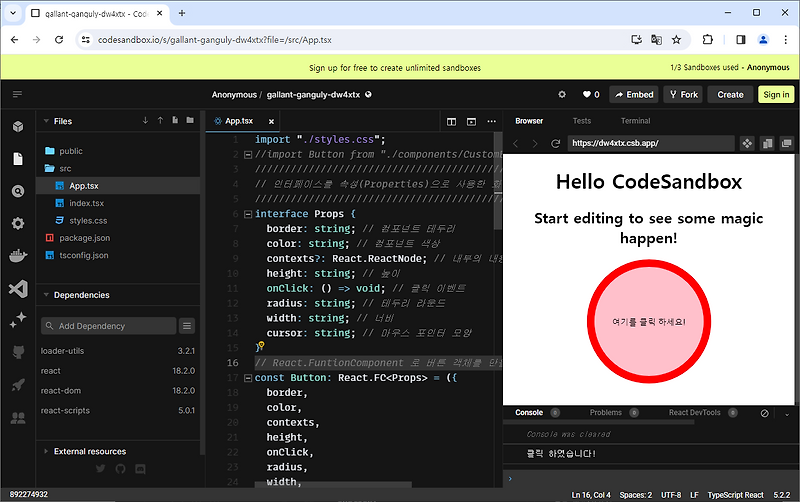
Task: Open the AI sparkles sidebar icon
Action: (x=18, y=320)
